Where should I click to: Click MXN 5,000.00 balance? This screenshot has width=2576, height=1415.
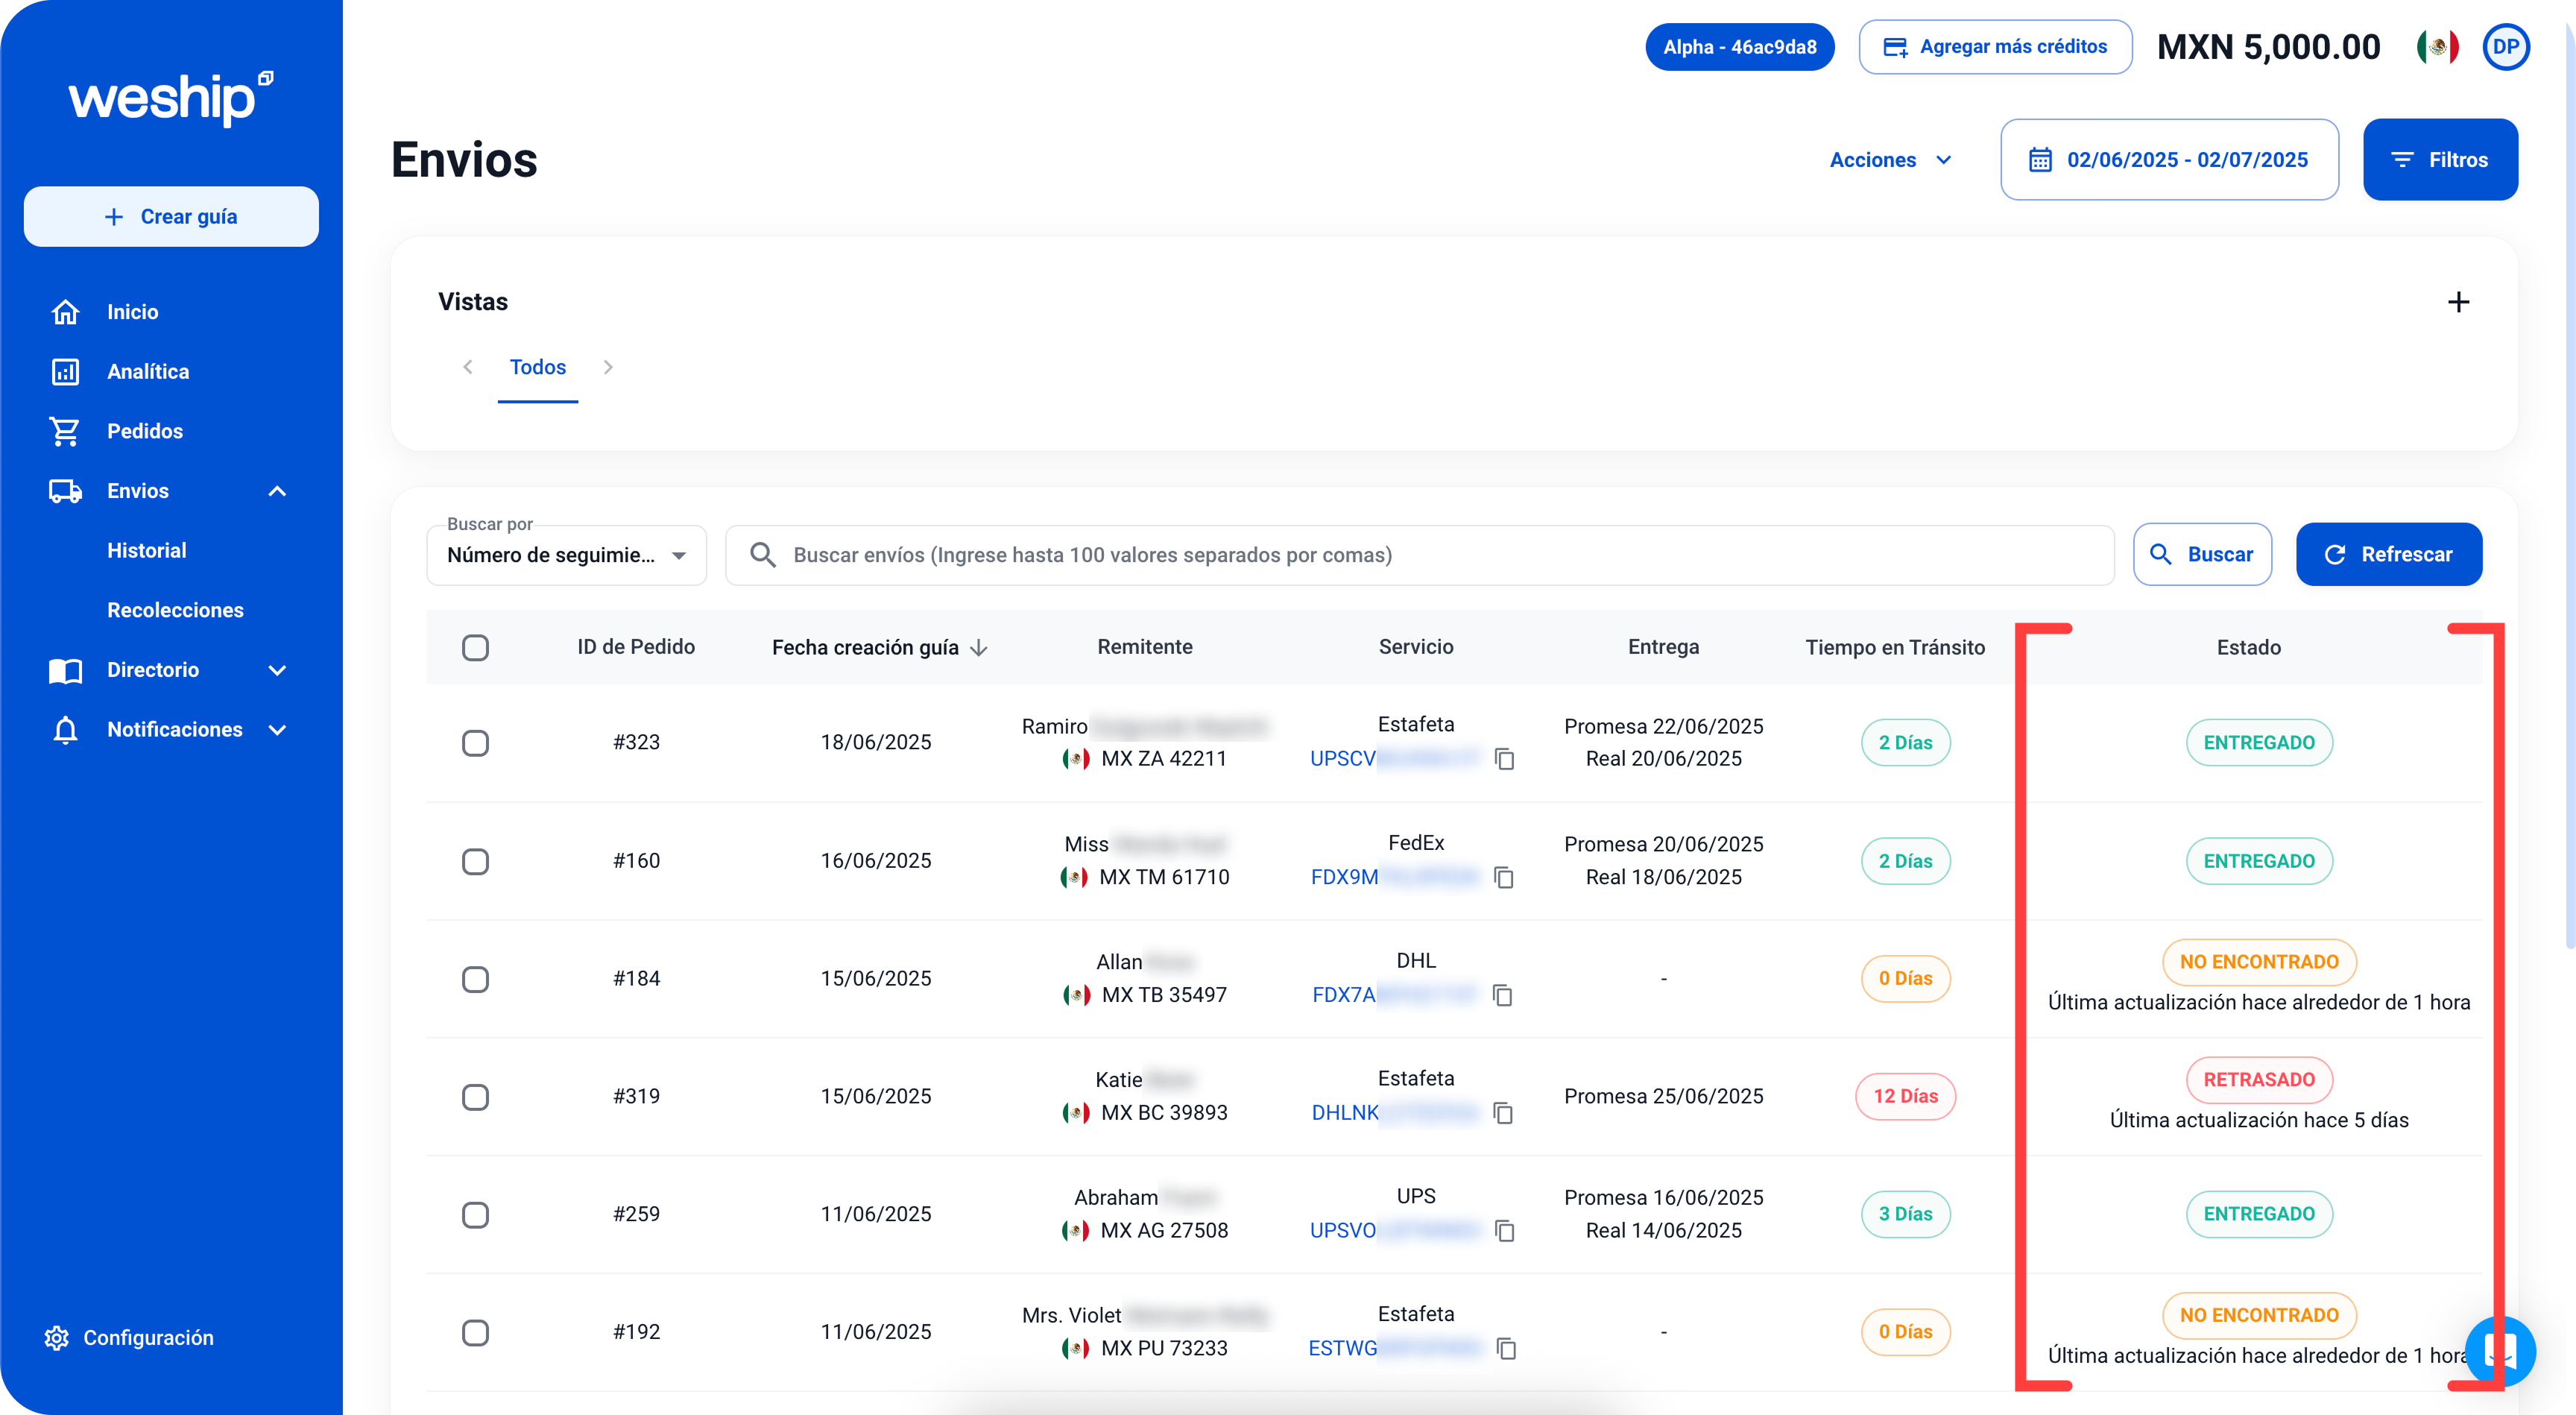point(2268,47)
